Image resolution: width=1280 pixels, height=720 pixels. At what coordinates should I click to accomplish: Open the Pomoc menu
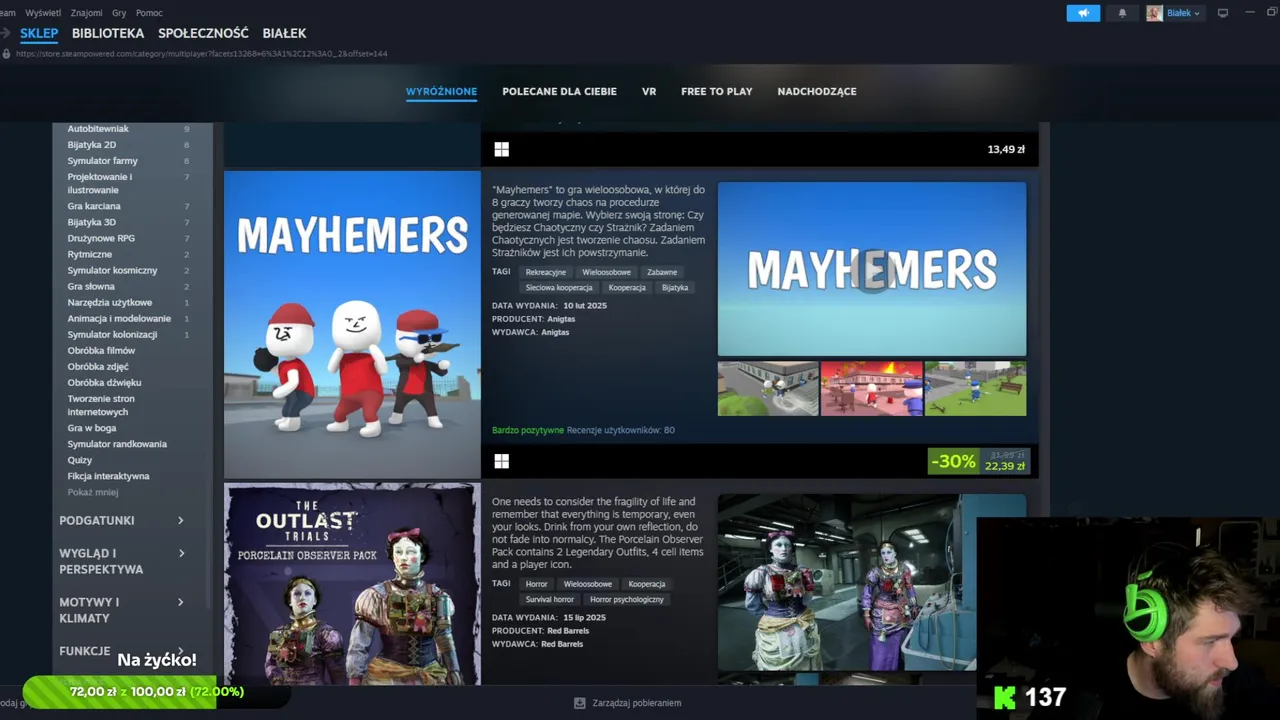pyautogui.click(x=149, y=13)
